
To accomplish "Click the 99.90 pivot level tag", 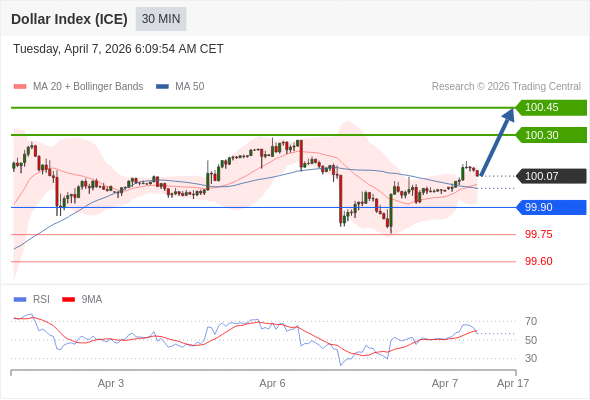I will [x=551, y=207].
